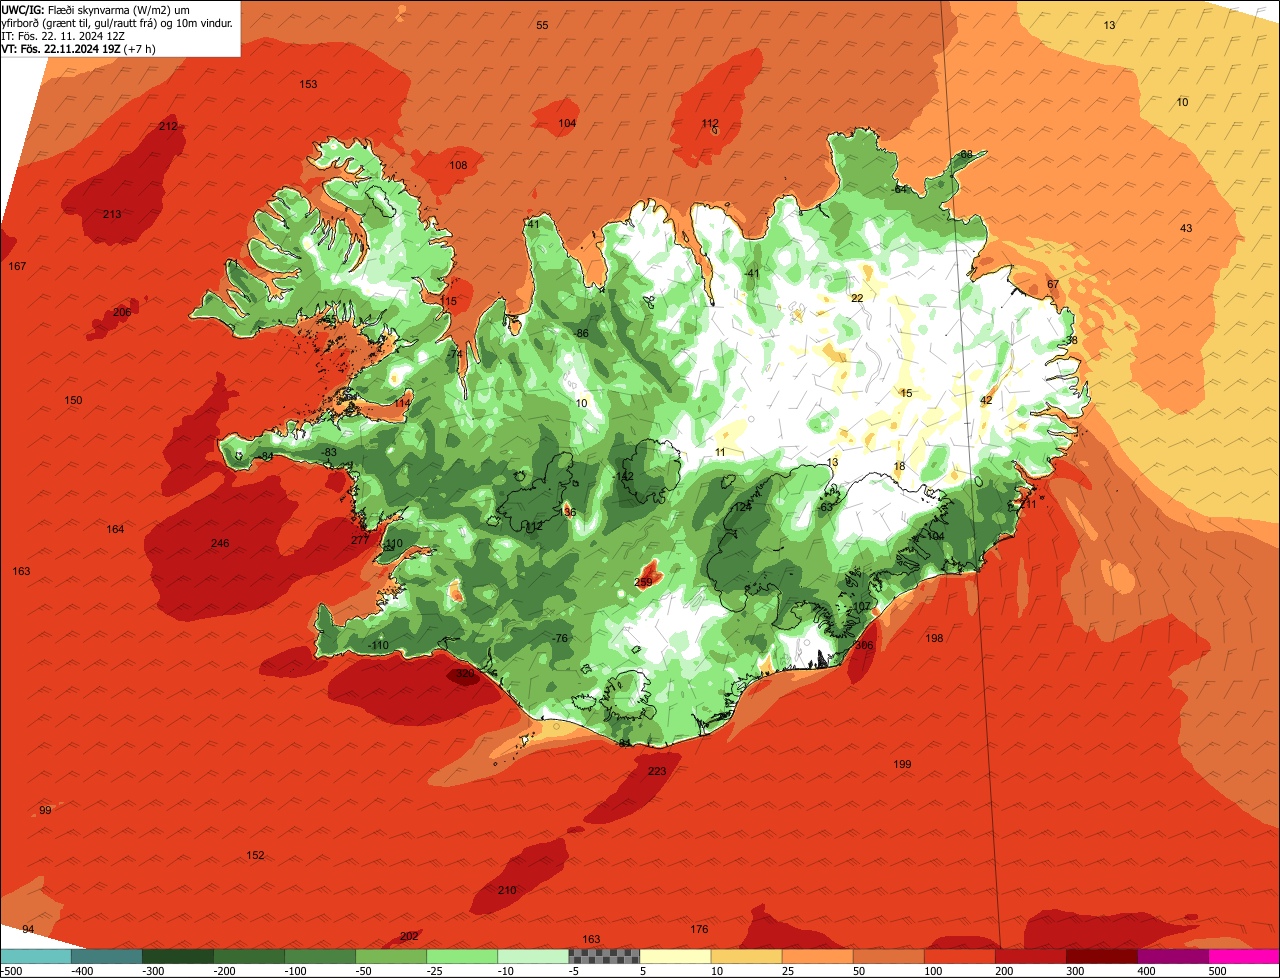Select the value 150 in the western sea
The image size is (1280, 978).
click(x=73, y=400)
